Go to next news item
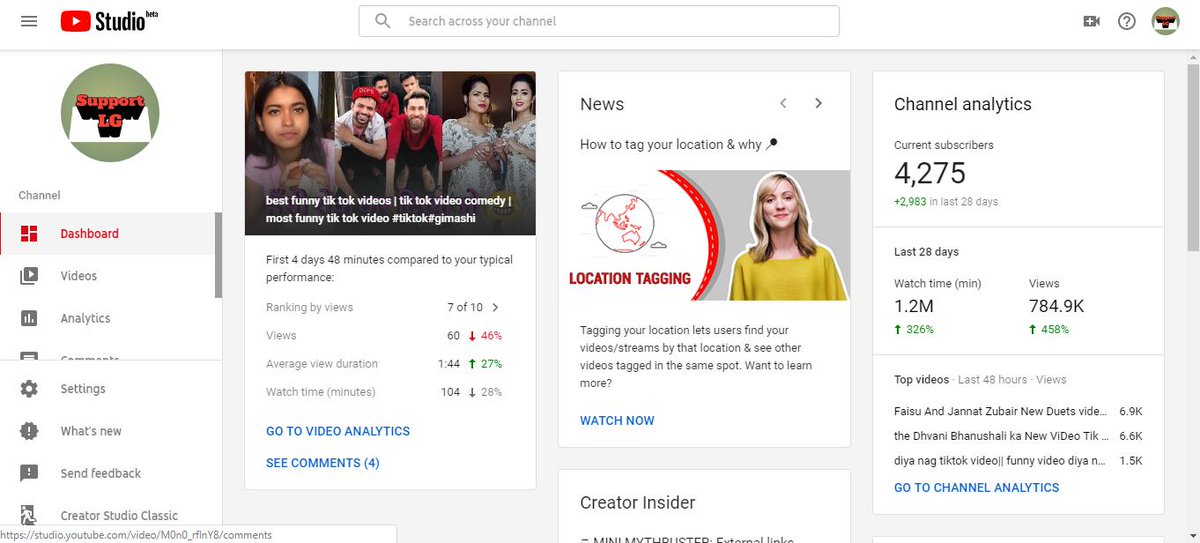Screen dimensions: 1200x543 (818, 103)
